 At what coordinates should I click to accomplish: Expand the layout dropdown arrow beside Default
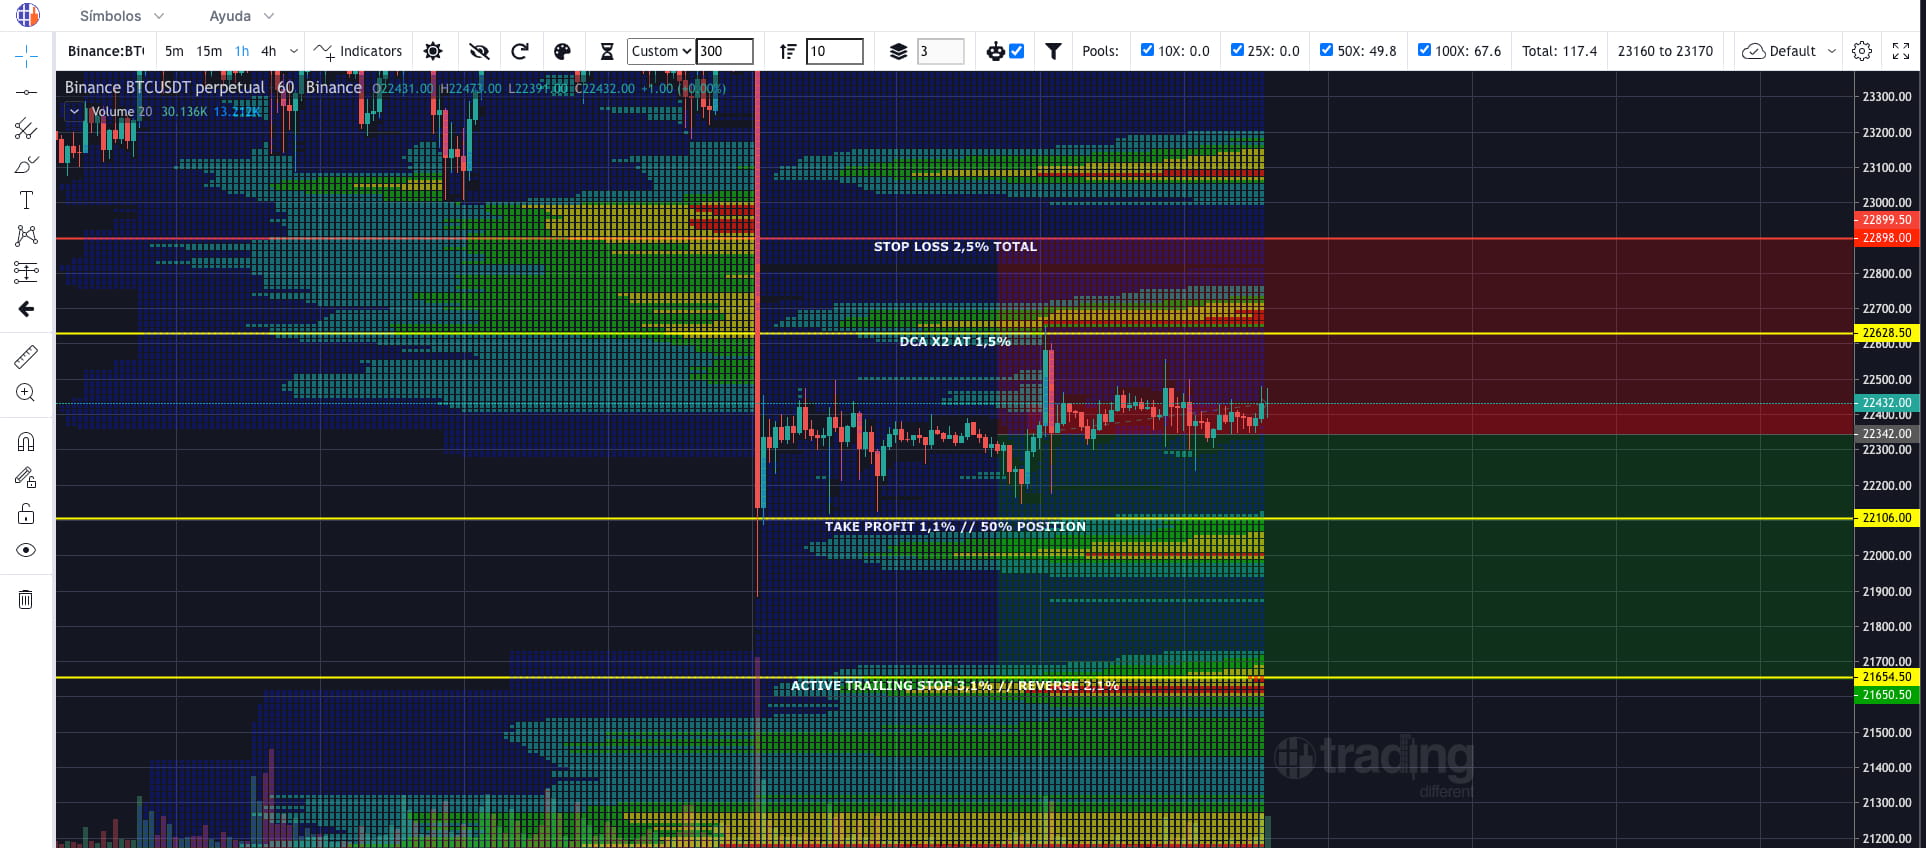coord(1832,51)
